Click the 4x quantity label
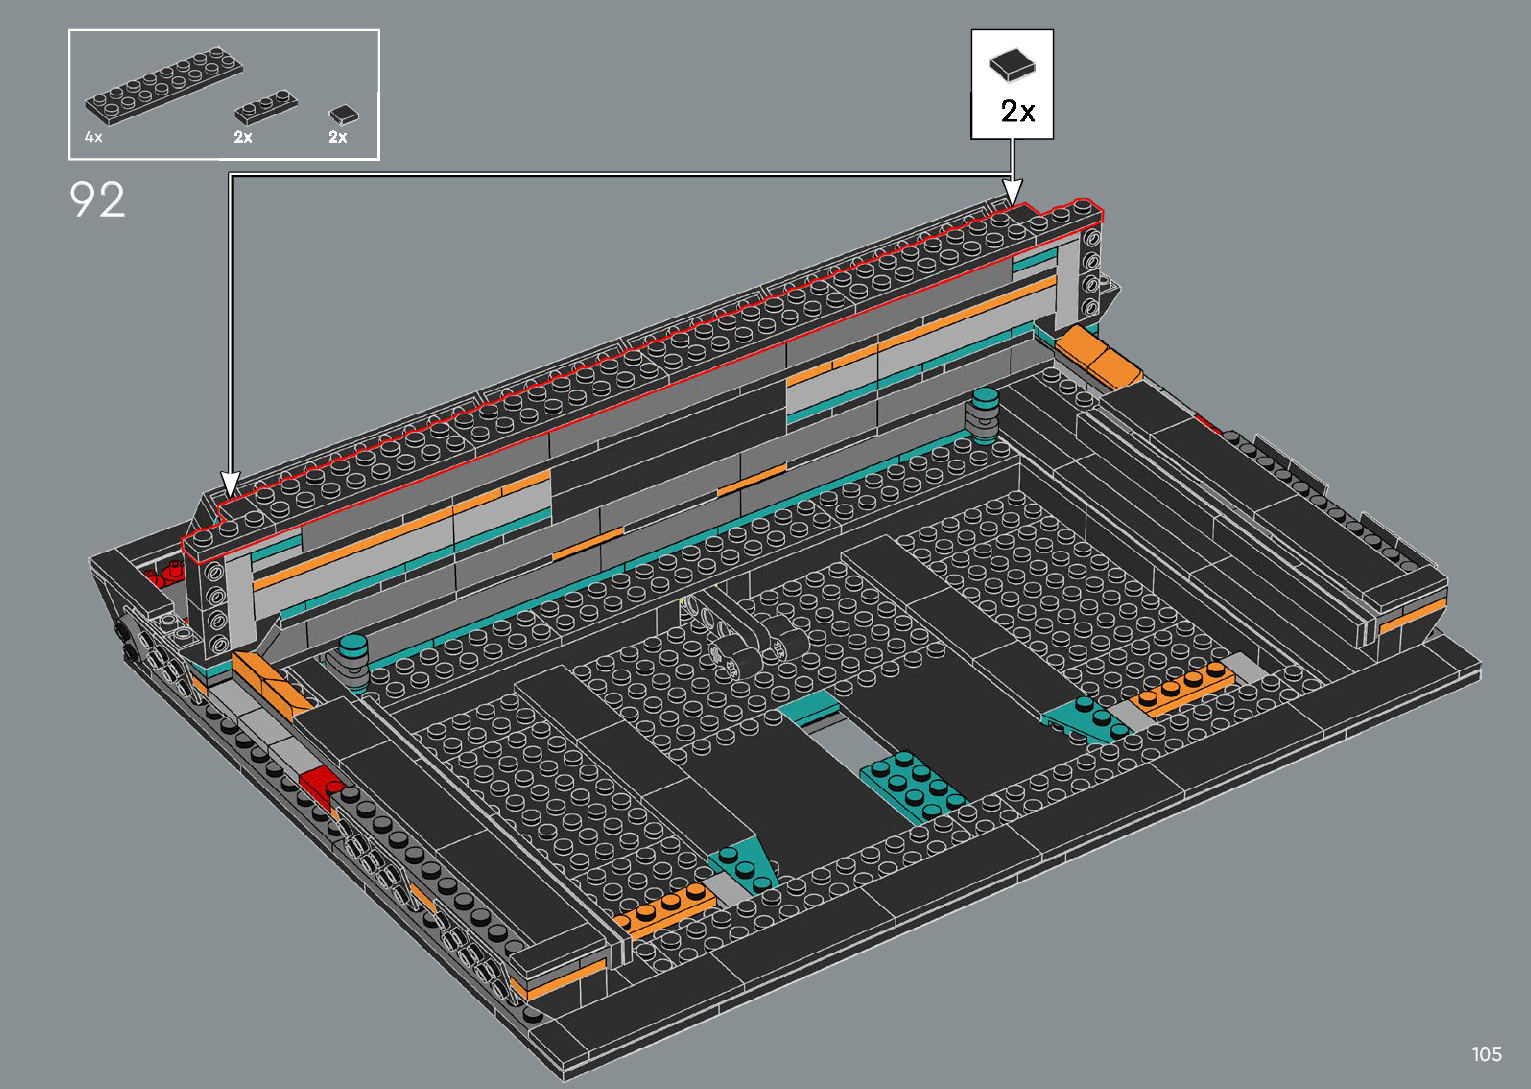The width and height of the screenshot is (1531, 1089). [x=93, y=137]
